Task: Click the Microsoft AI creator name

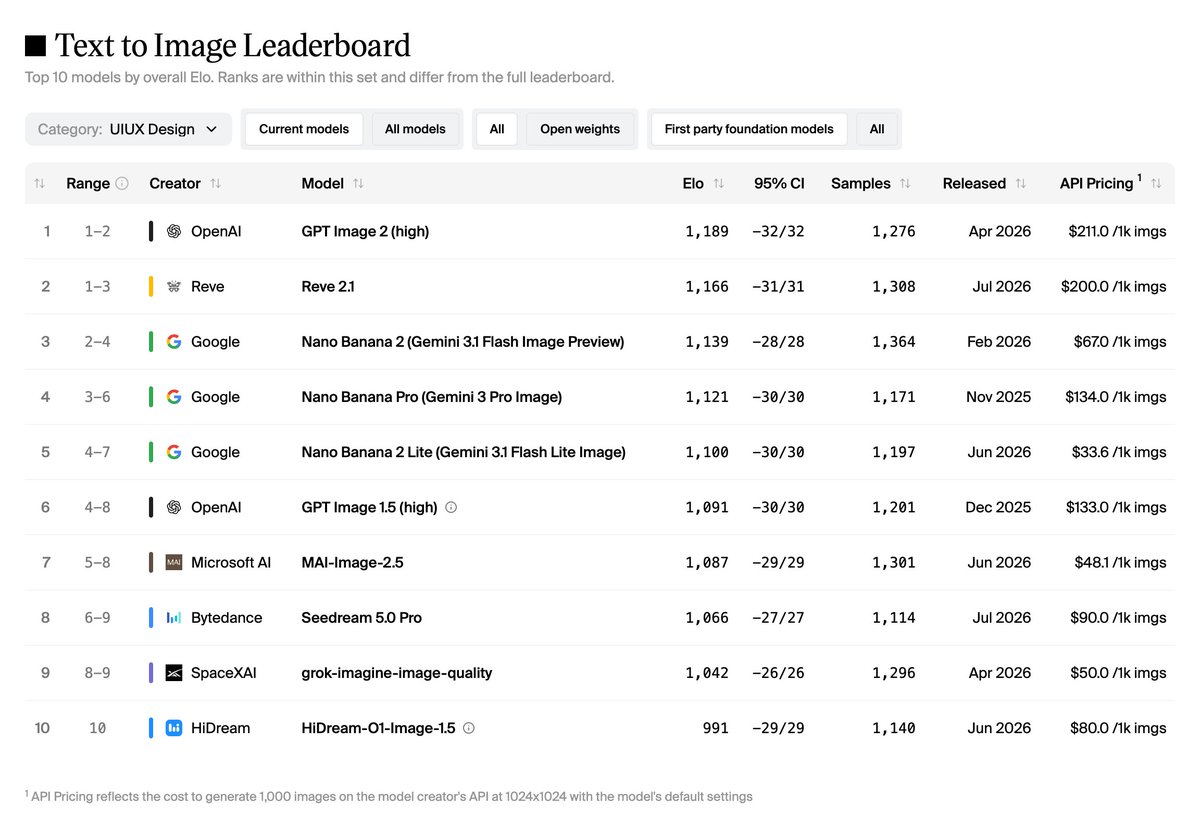Action: tap(231, 562)
